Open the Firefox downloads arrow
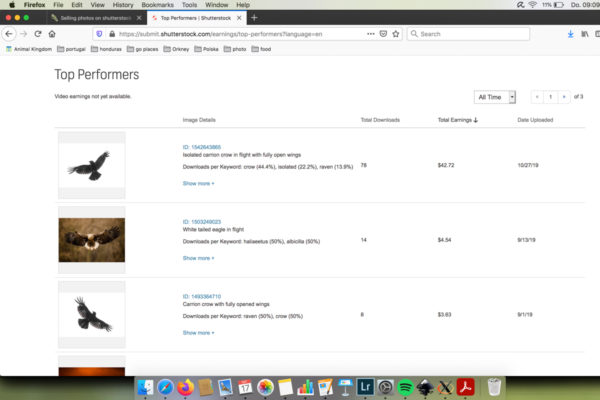The height and width of the screenshot is (400, 600). tap(571, 34)
